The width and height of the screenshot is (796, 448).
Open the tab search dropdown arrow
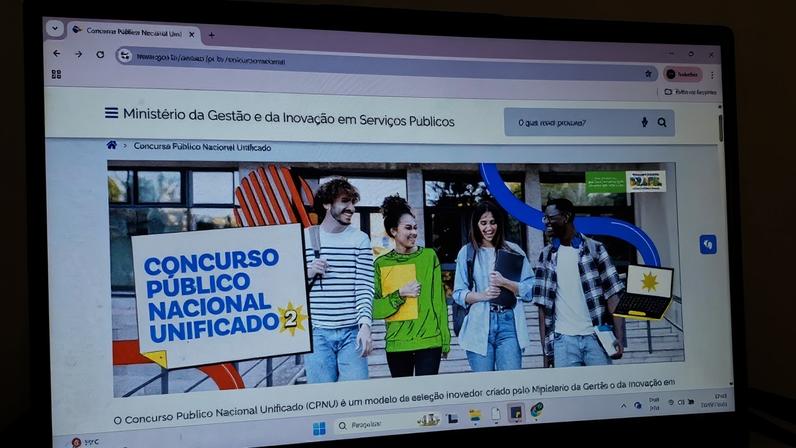coord(54,28)
